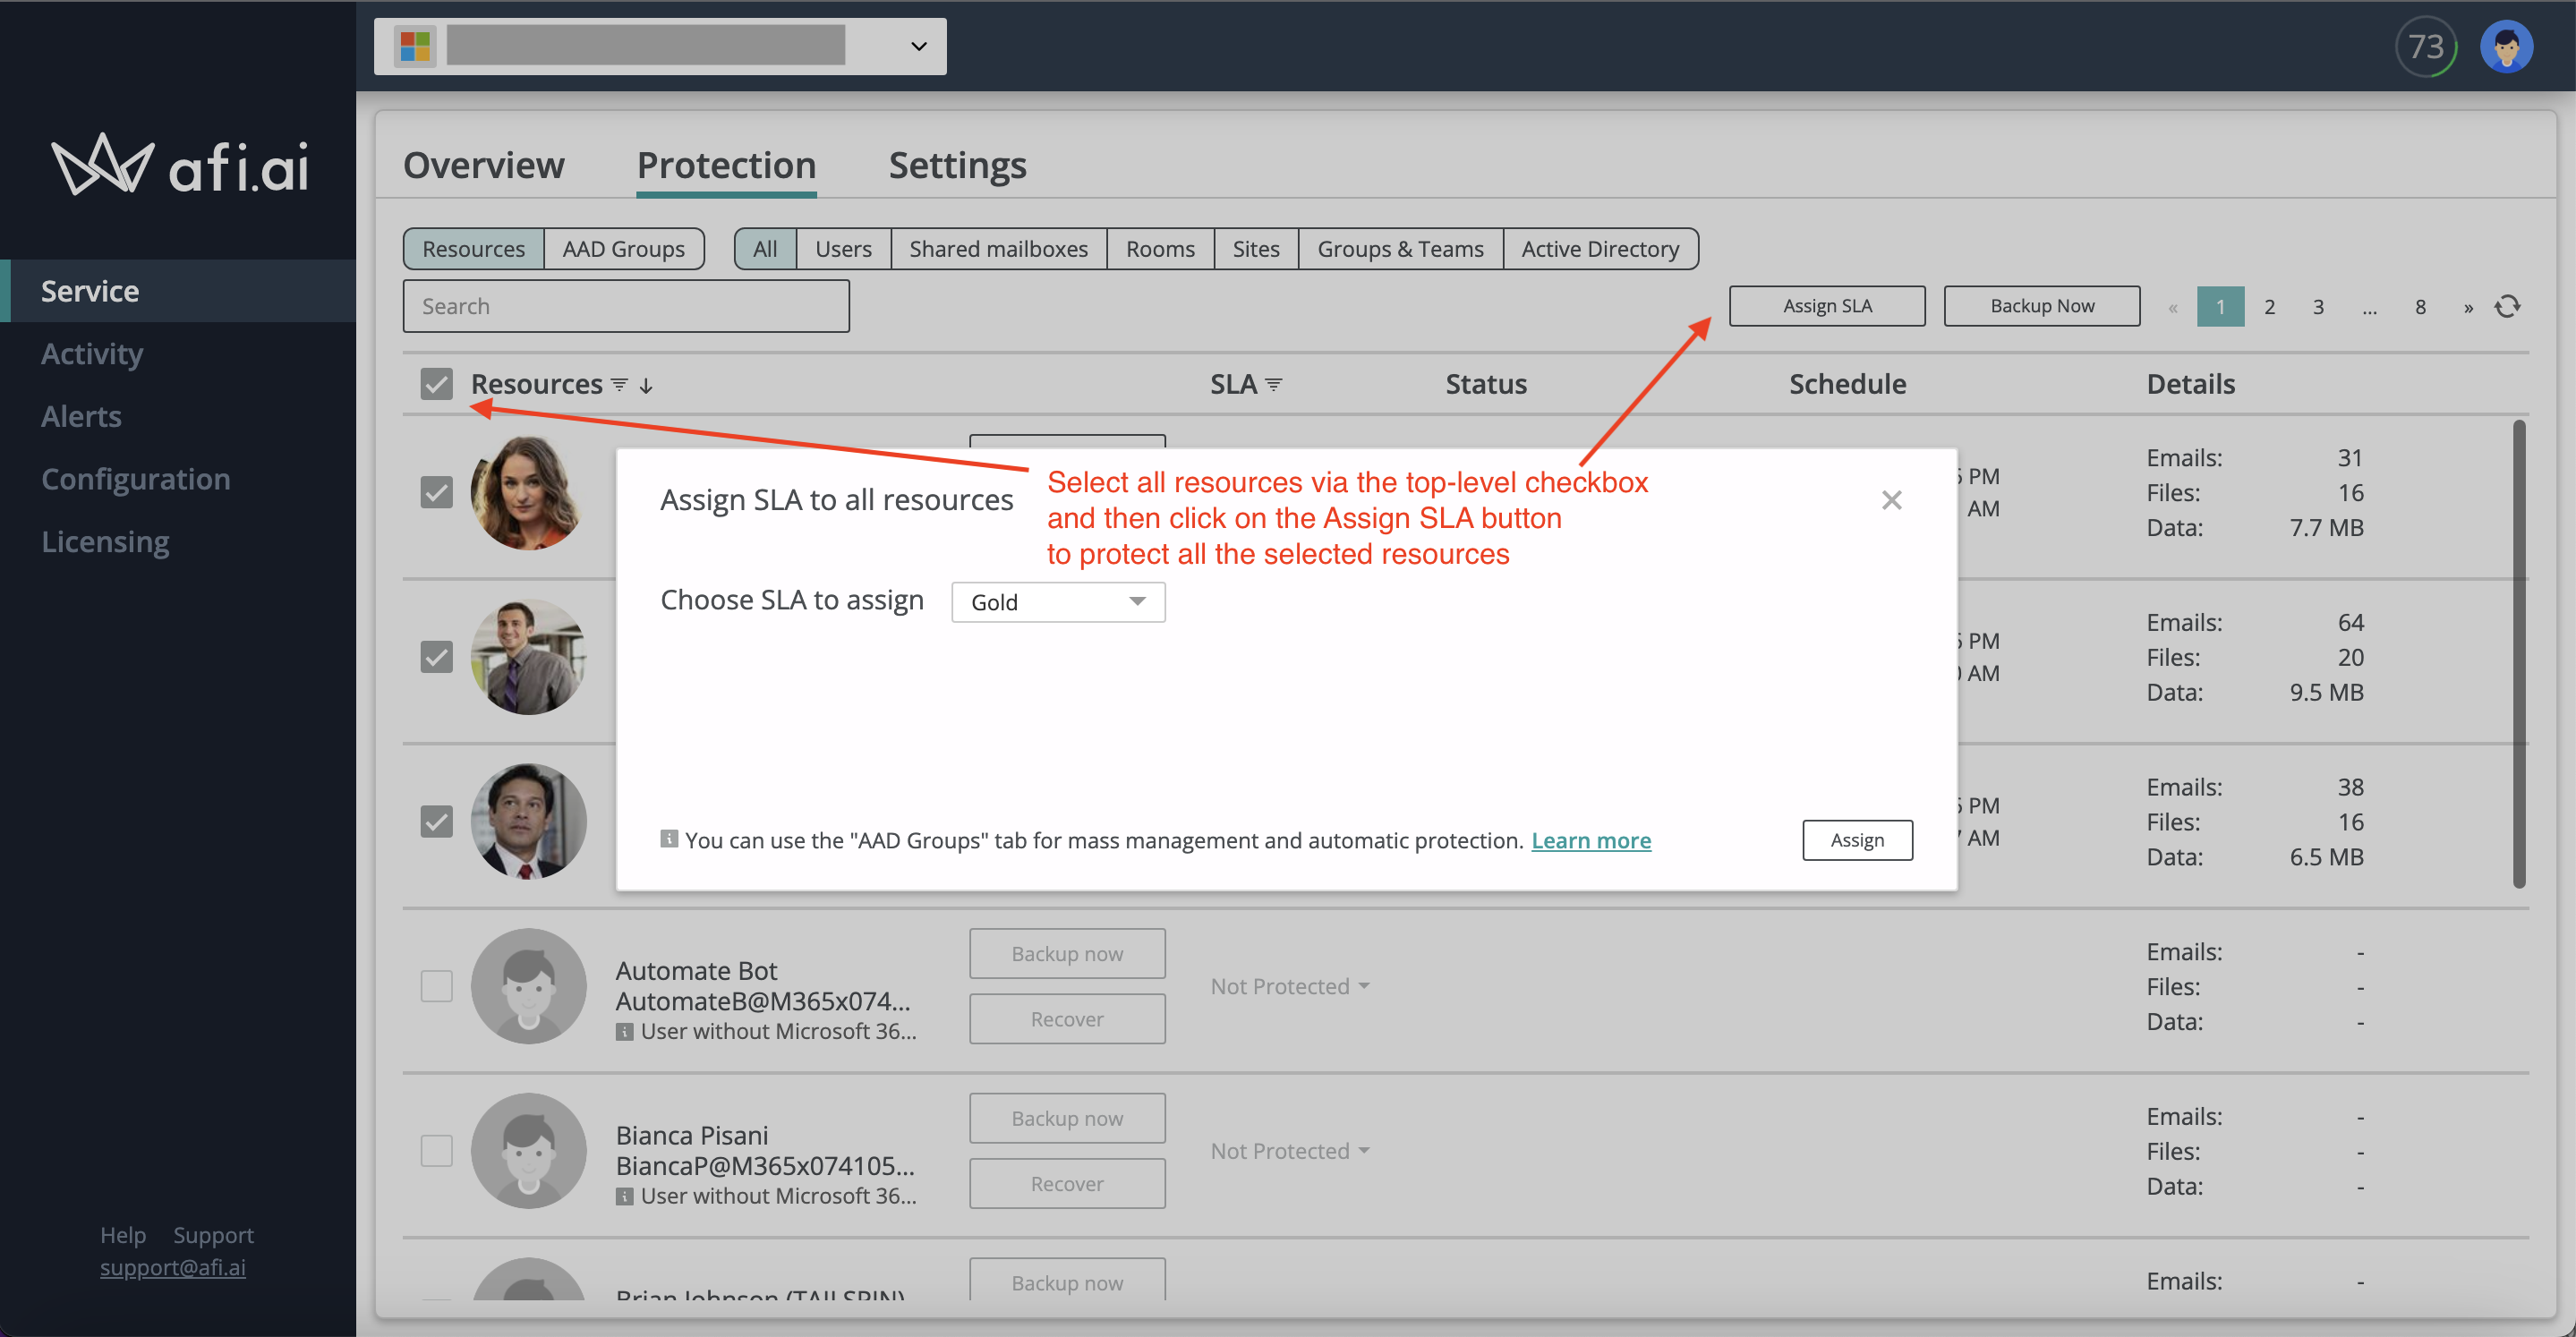Open the tenant selector dropdown
Viewport: 2576px width, 1337px height.
pos(660,46)
